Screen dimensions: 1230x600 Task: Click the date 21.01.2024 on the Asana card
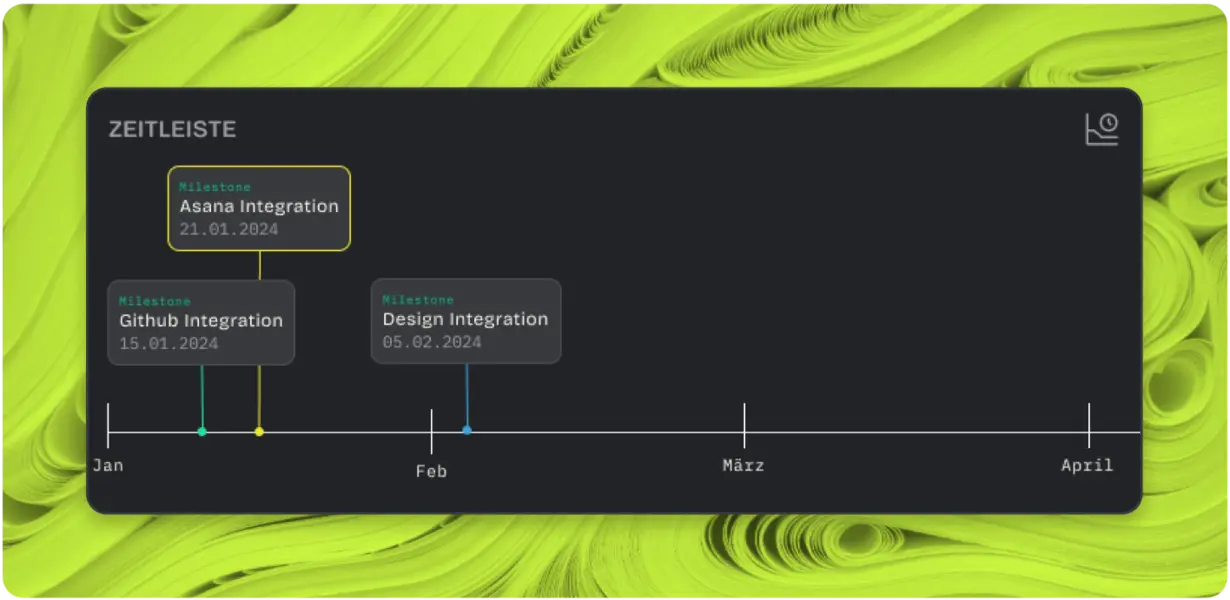[x=229, y=229]
